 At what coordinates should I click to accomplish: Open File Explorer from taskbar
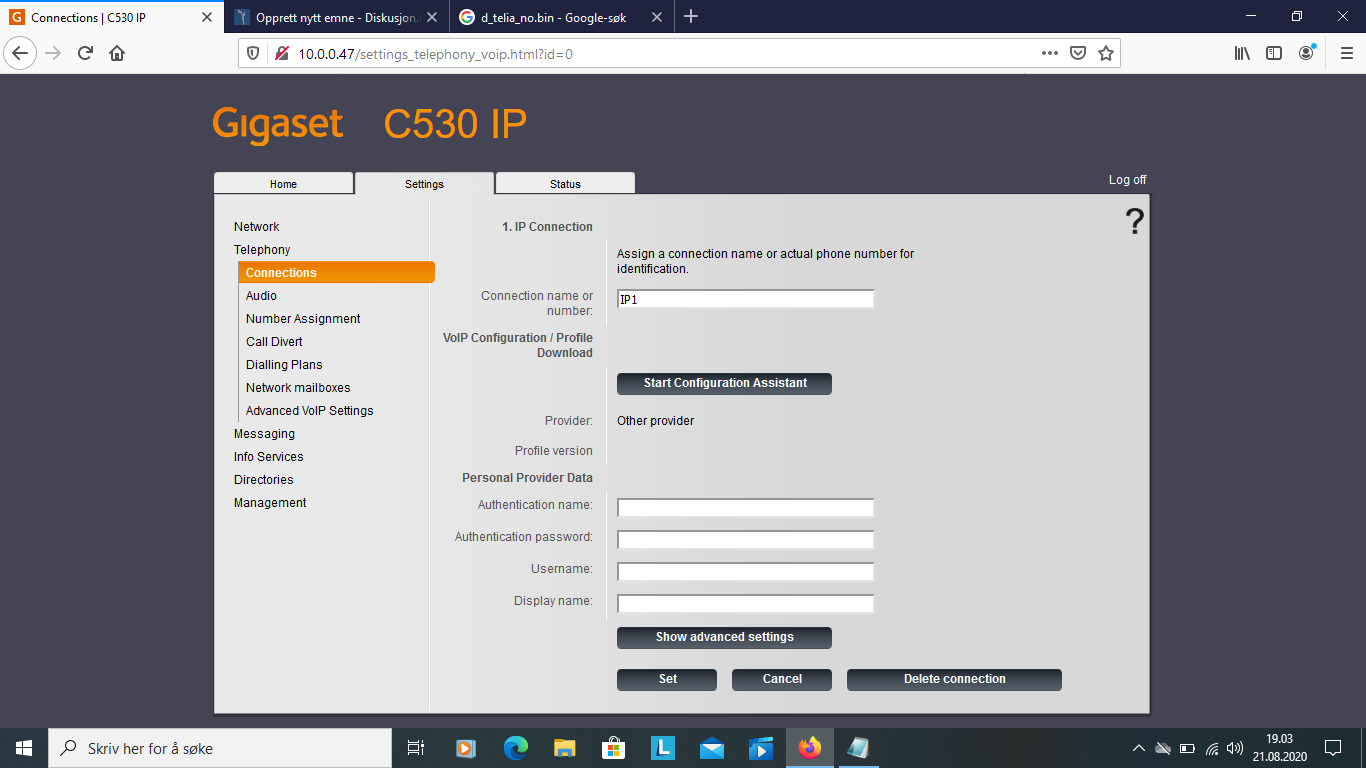[x=565, y=748]
